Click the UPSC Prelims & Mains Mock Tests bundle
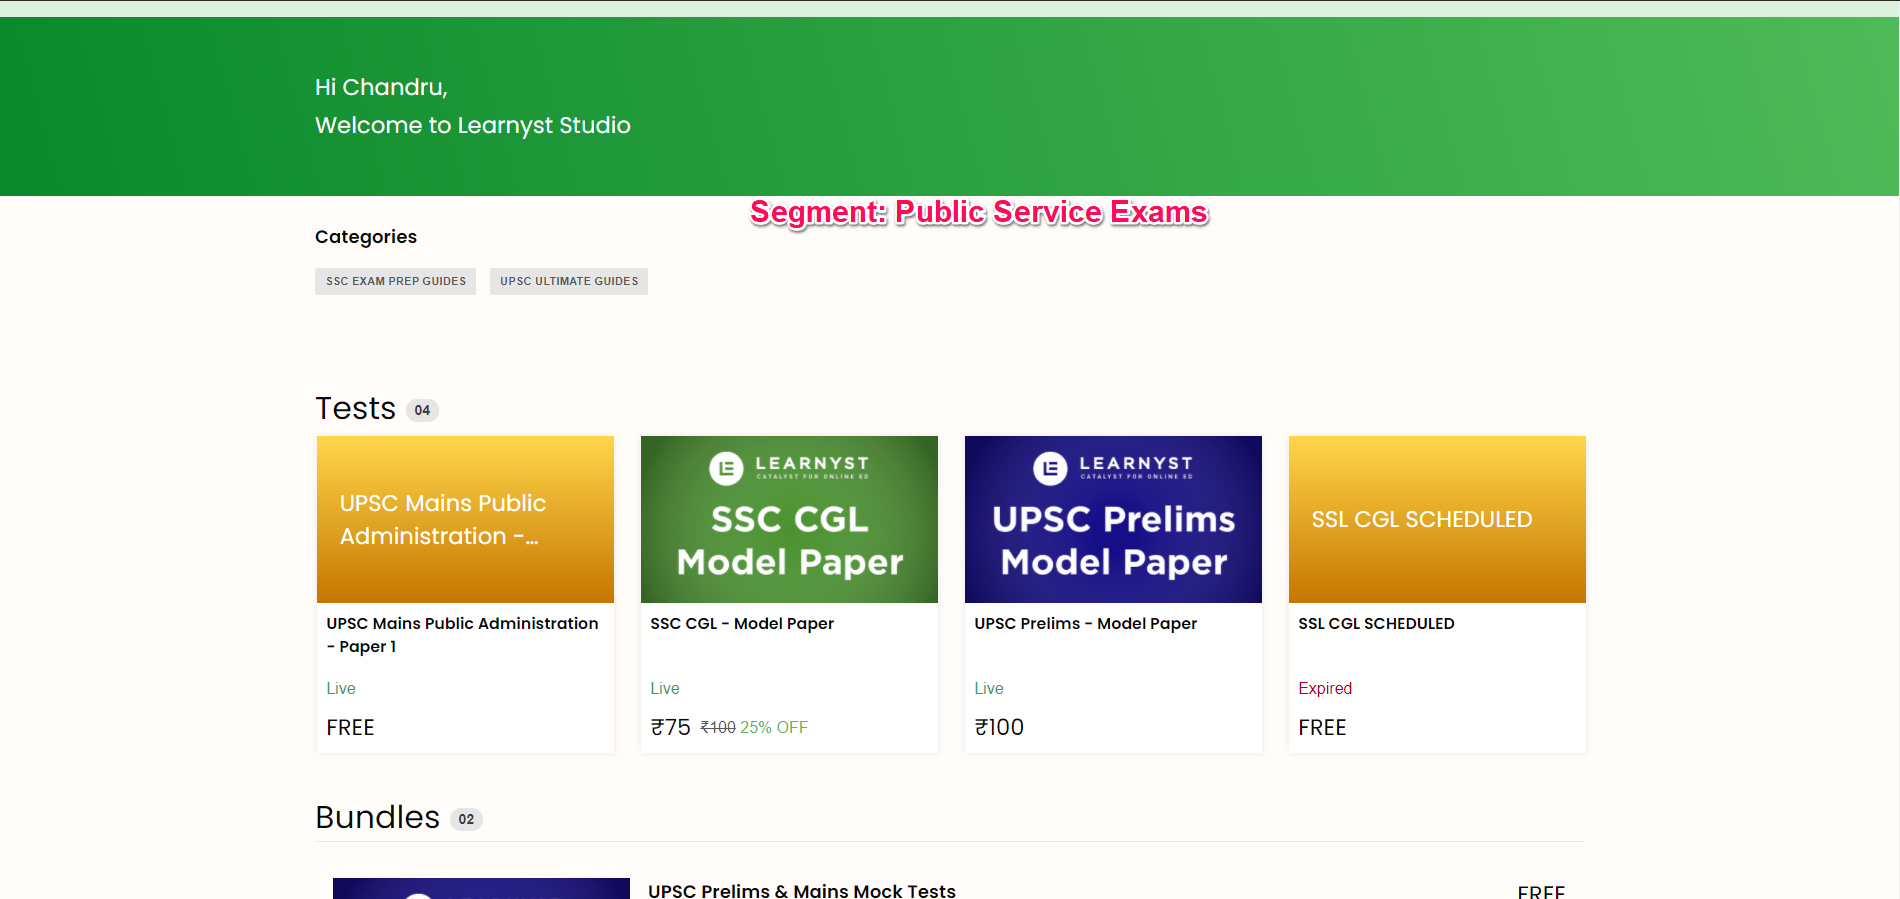This screenshot has height=899, width=1900. point(802,890)
